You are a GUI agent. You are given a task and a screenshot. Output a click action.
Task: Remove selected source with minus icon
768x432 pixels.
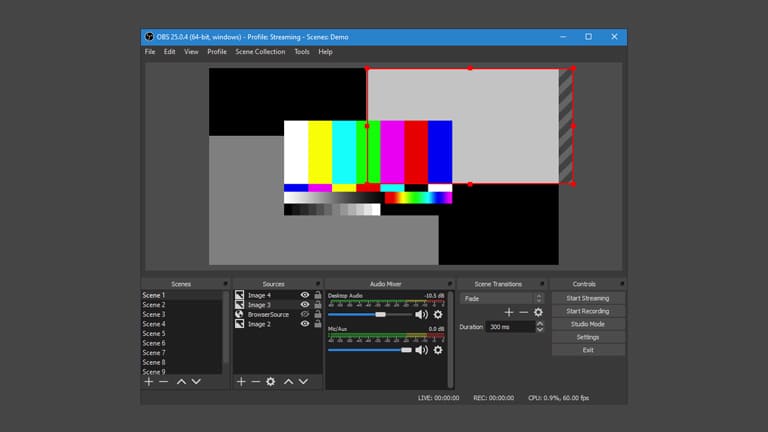tap(256, 382)
